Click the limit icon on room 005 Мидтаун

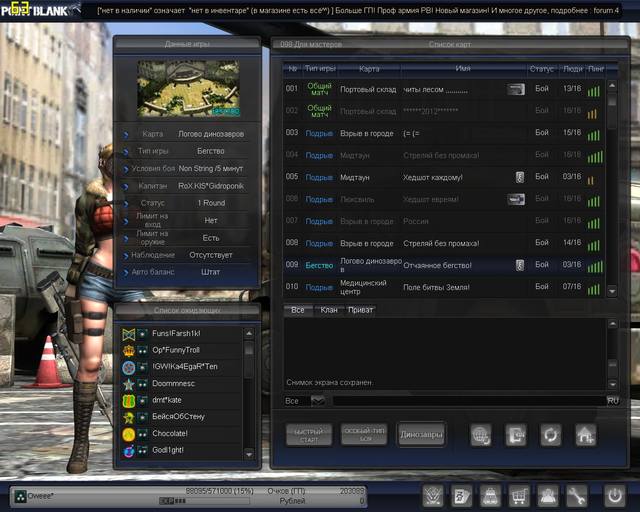(x=520, y=177)
